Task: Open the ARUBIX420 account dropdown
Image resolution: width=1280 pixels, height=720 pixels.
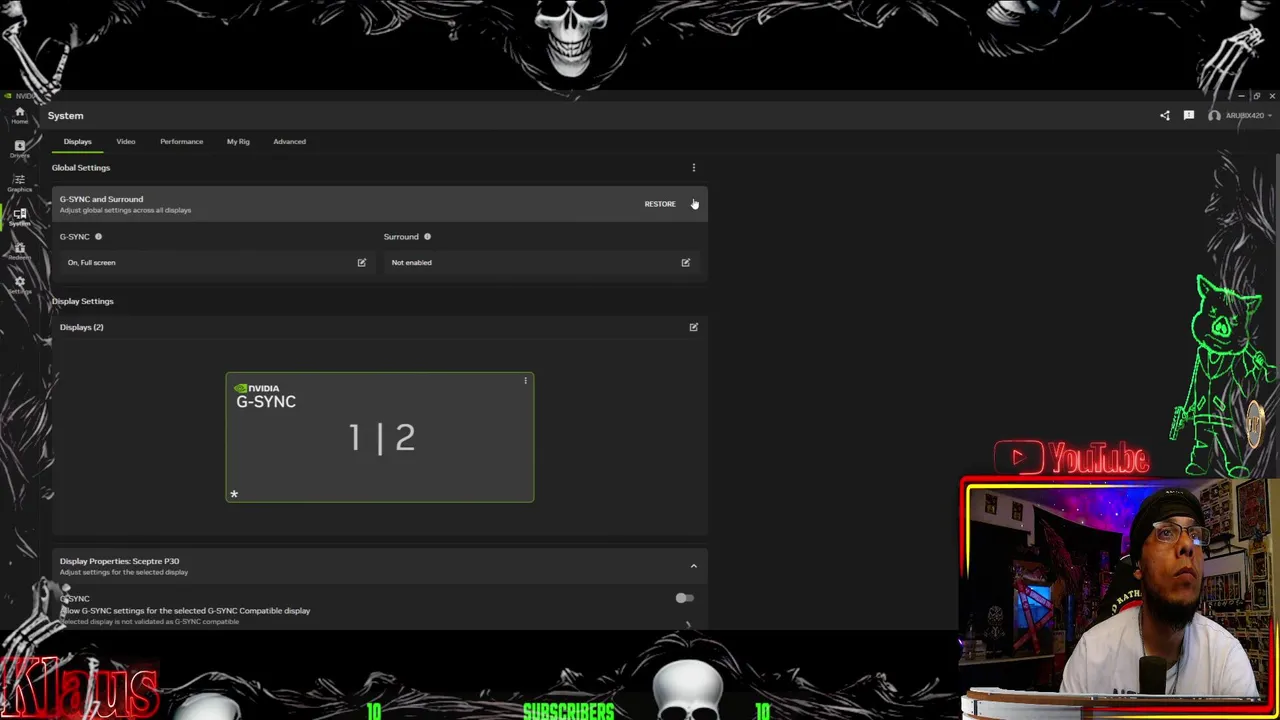Action: click(x=1248, y=116)
